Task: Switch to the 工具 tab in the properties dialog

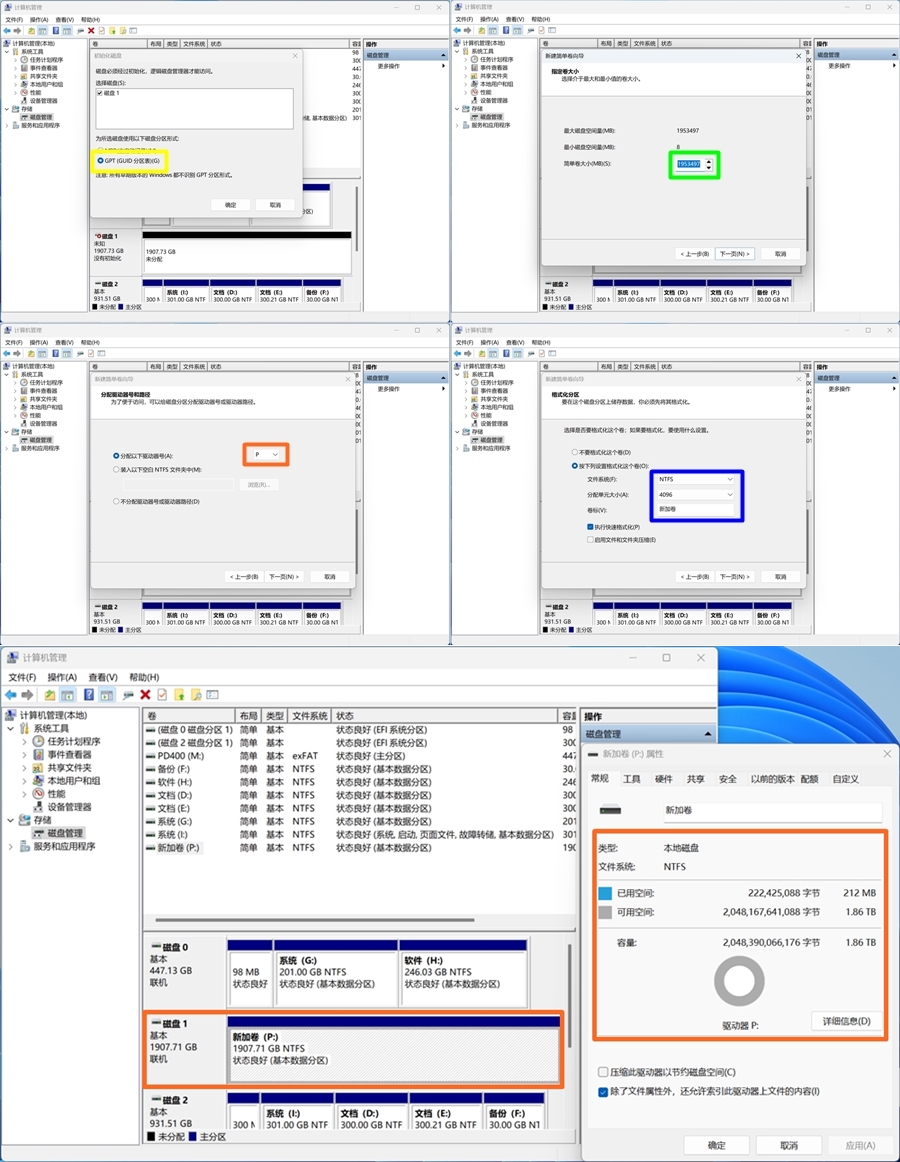Action: tap(632, 779)
